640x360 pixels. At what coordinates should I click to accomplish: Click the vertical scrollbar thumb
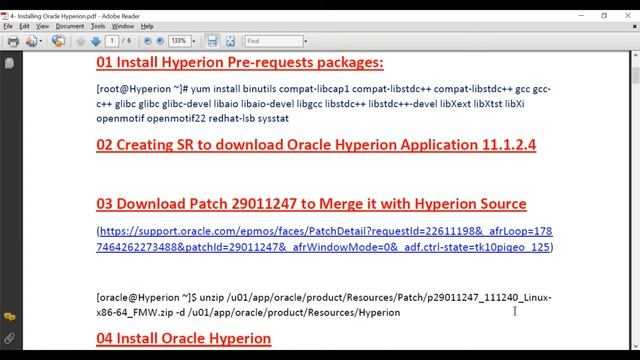[x=635, y=76]
